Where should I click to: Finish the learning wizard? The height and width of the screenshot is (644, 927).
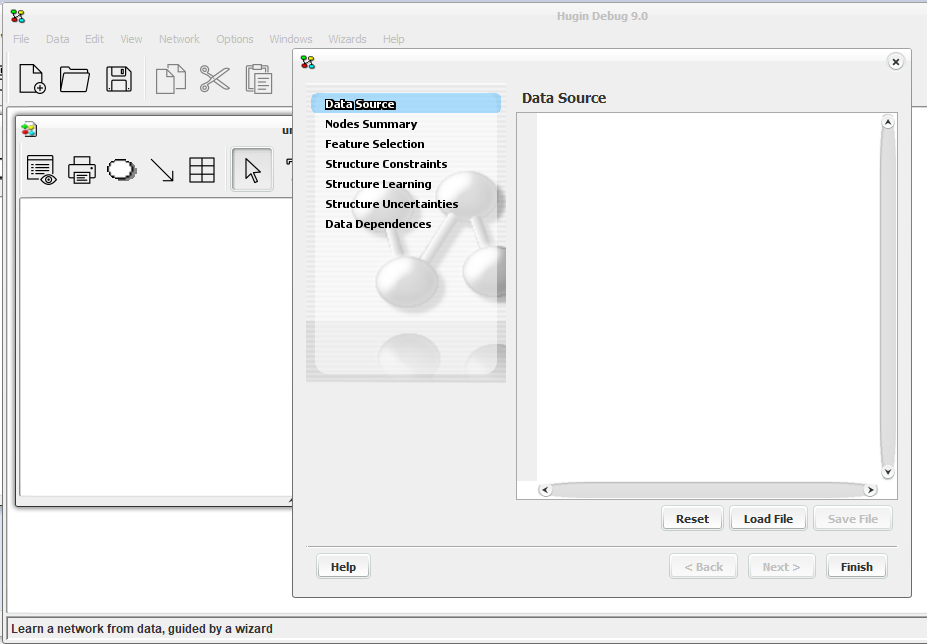(856, 566)
